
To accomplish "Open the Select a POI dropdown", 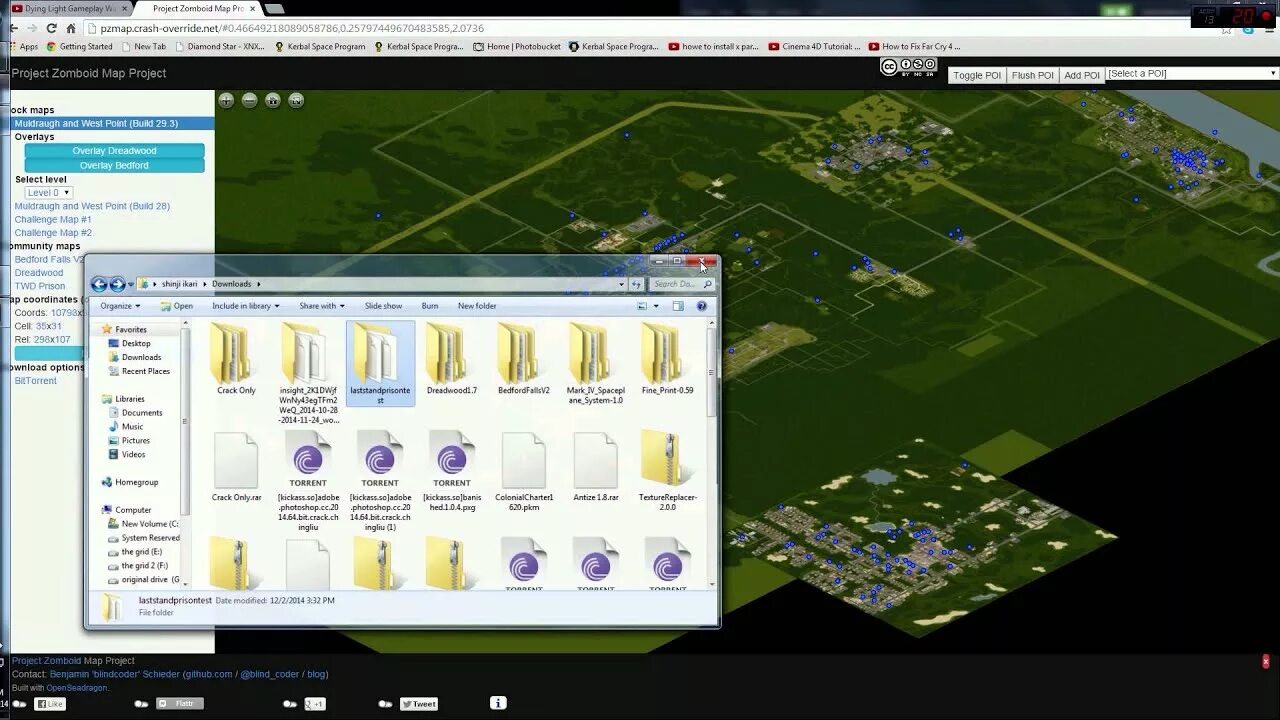I will coord(1192,74).
